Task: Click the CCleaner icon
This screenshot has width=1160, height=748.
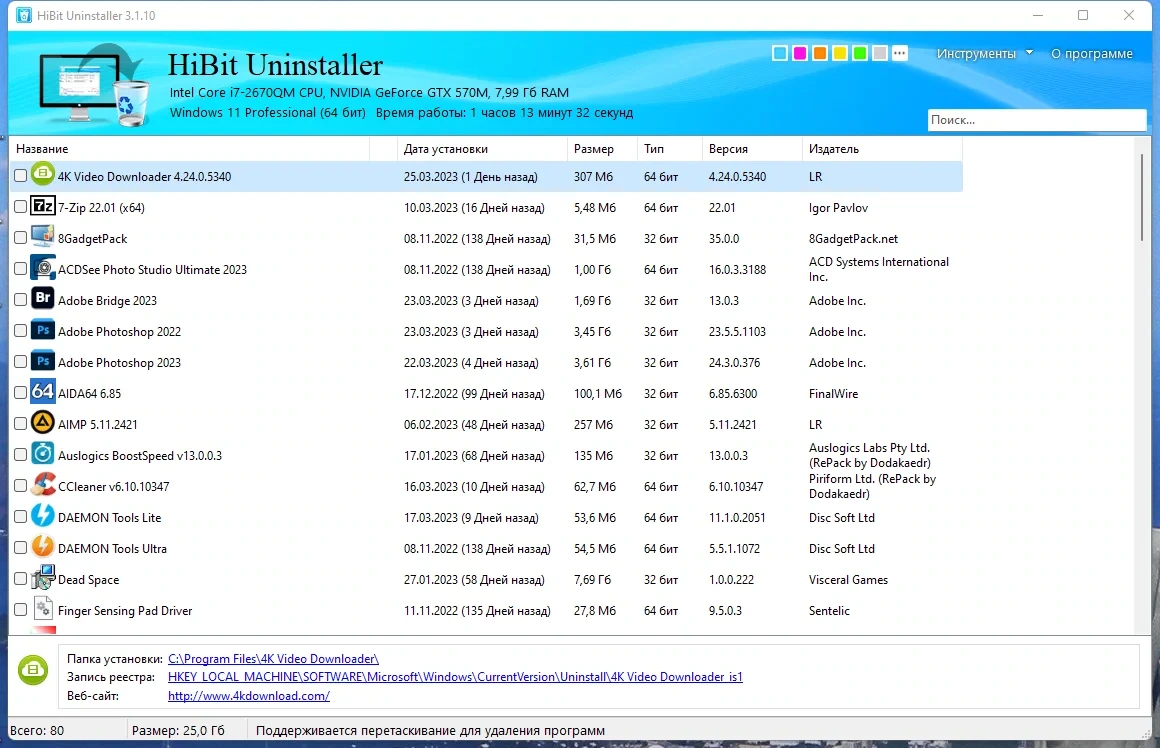Action: (x=43, y=485)
